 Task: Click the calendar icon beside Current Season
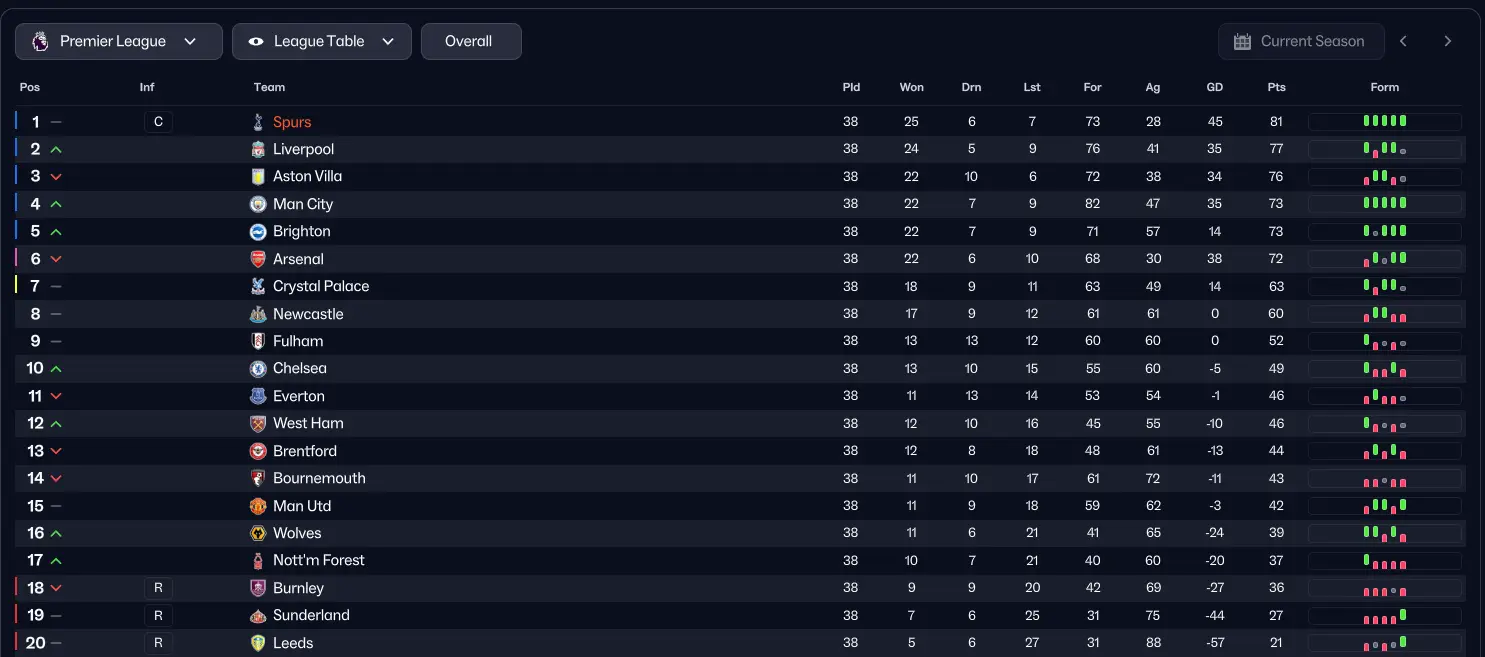1242,42
